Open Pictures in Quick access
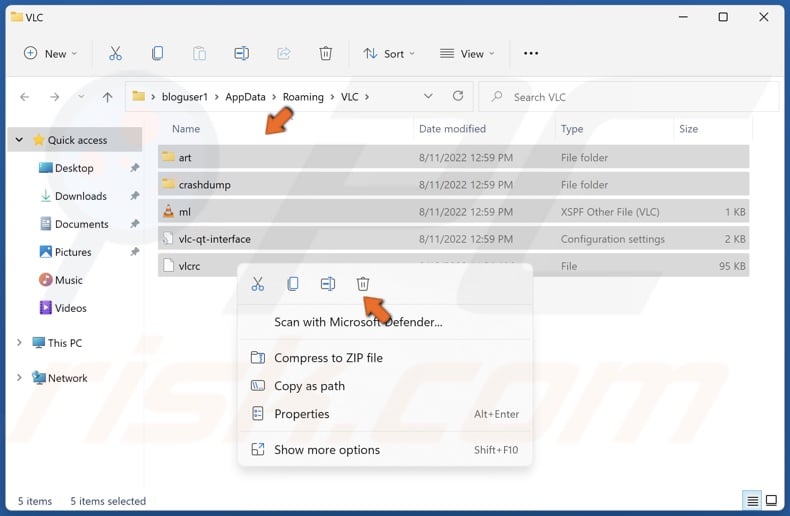The image size is (790, 516). [73, 252]
